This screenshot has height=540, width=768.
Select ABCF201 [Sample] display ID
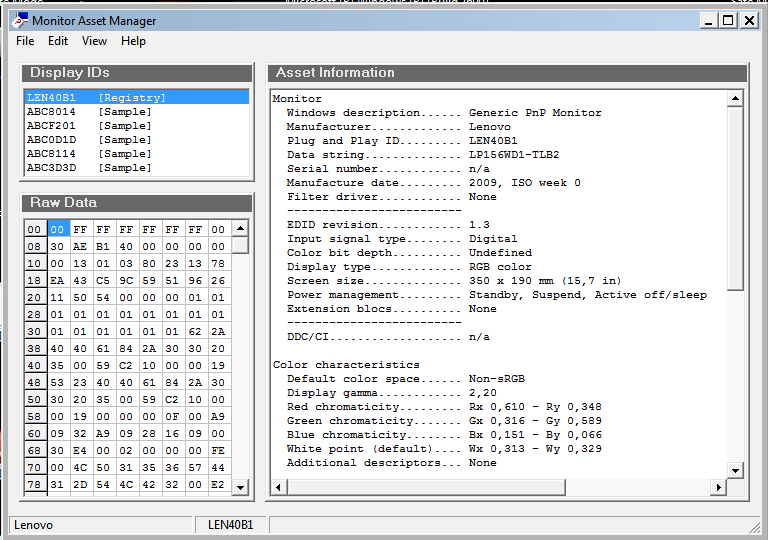137,126
